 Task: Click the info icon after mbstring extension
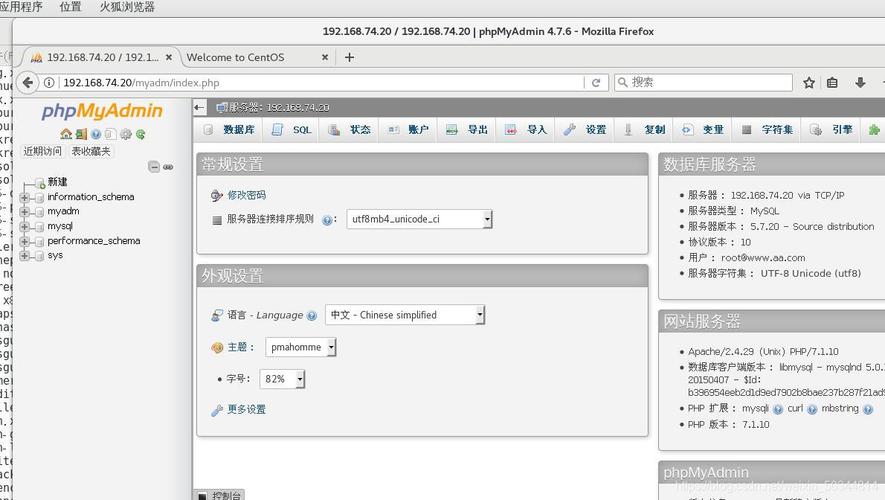coord(868,409)
